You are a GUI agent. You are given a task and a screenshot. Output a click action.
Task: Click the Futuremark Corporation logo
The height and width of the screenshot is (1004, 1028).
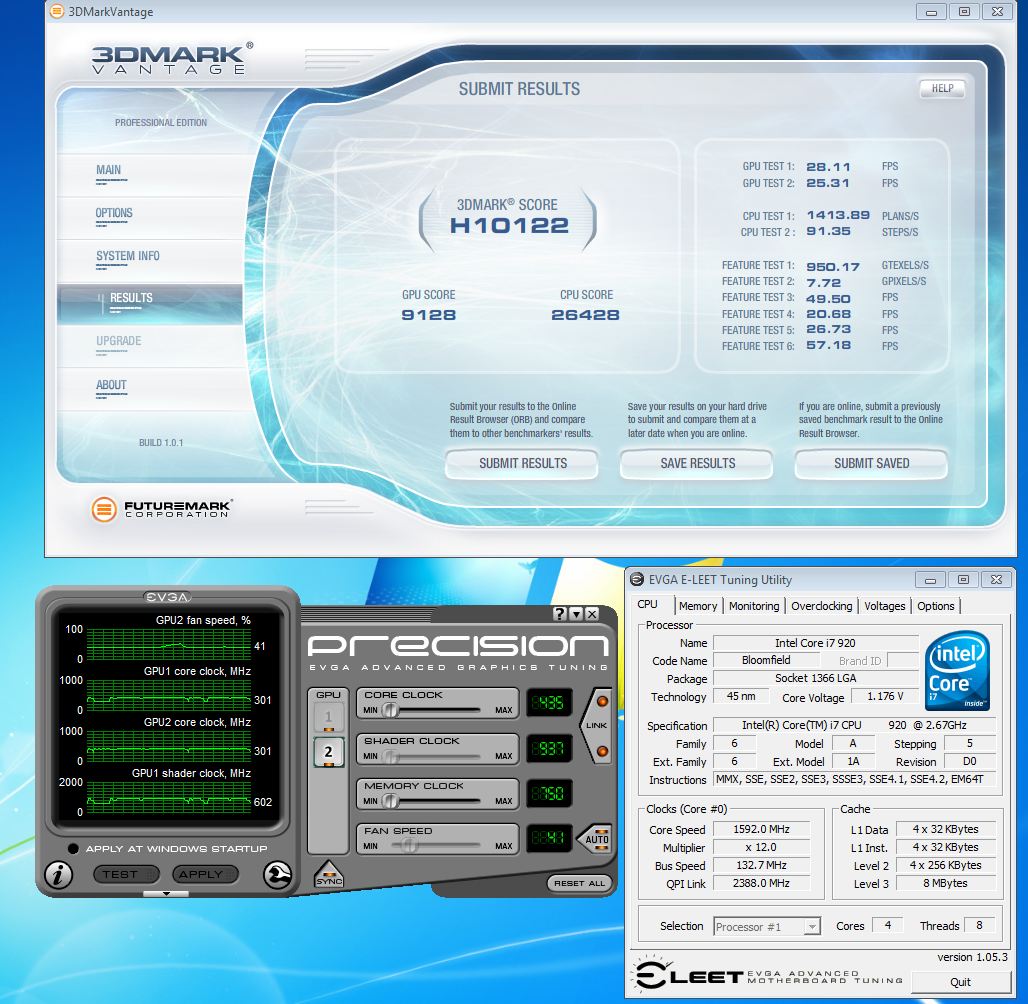click(x=161, y=509)
